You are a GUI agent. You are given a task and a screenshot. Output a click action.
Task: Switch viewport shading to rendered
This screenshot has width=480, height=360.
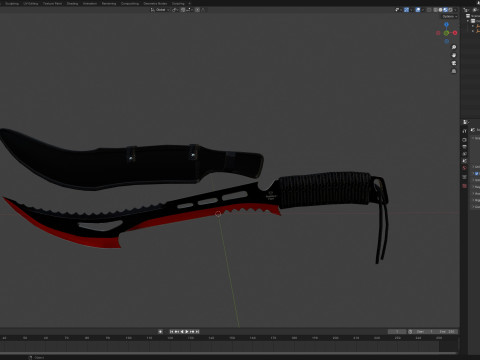[x=451, y=10]
